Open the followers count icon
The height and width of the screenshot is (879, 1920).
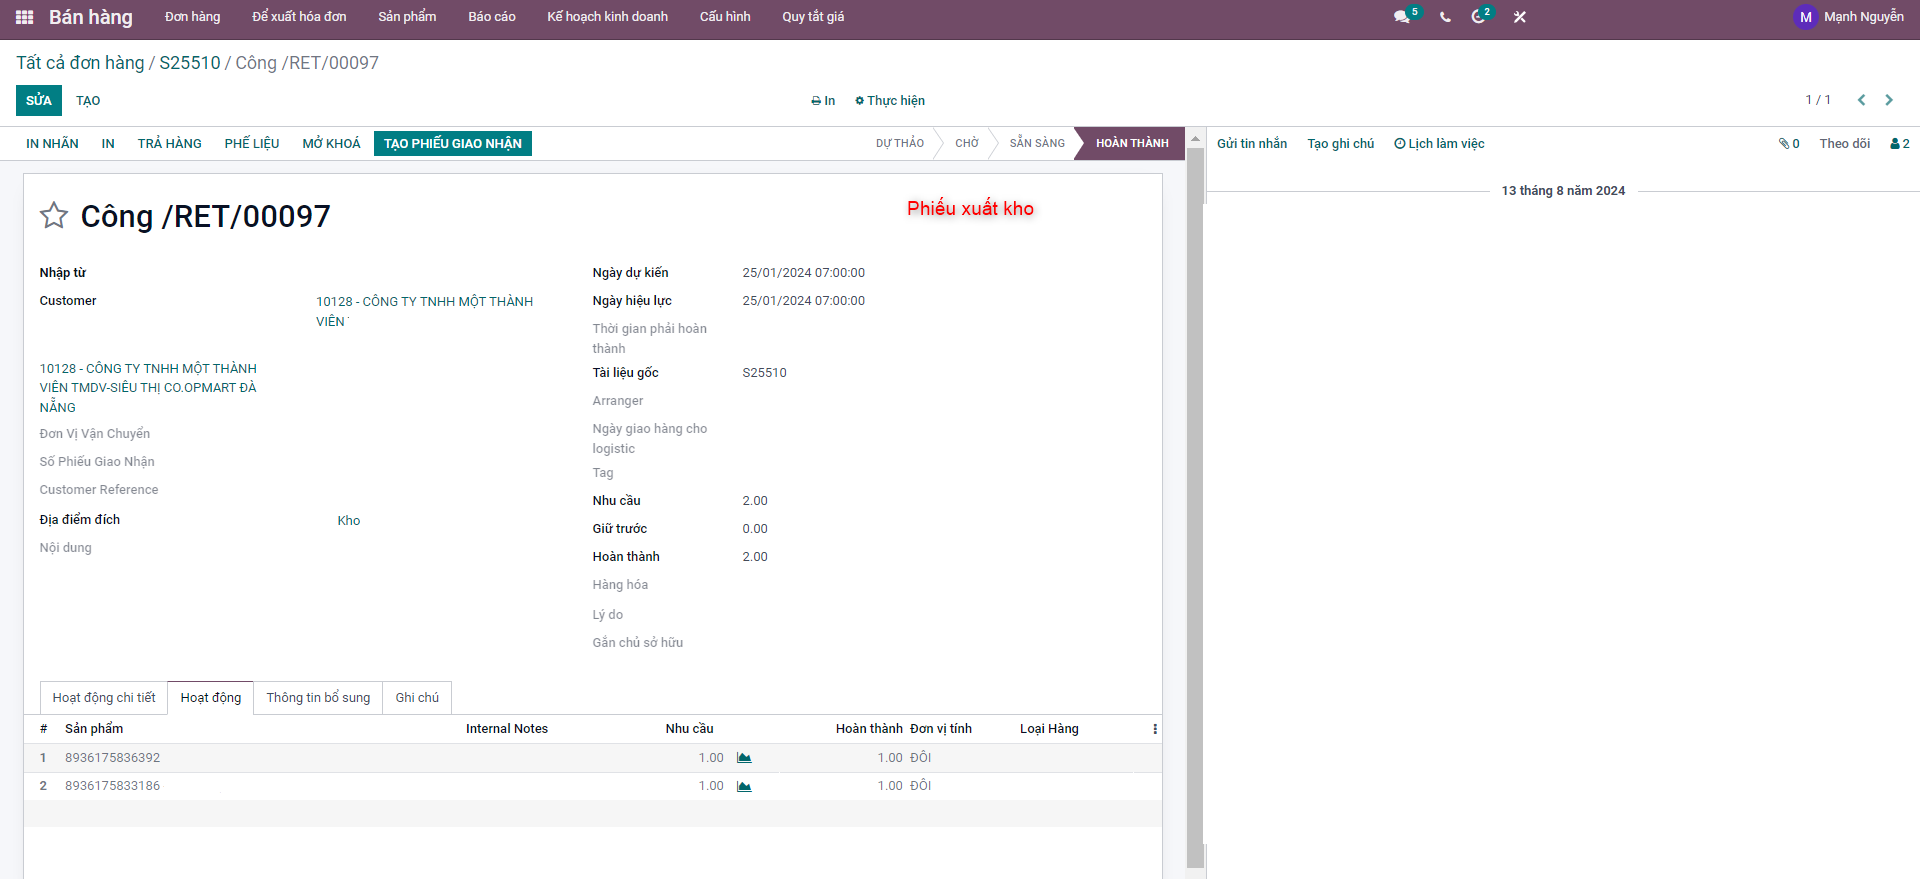coord(1899,144)
